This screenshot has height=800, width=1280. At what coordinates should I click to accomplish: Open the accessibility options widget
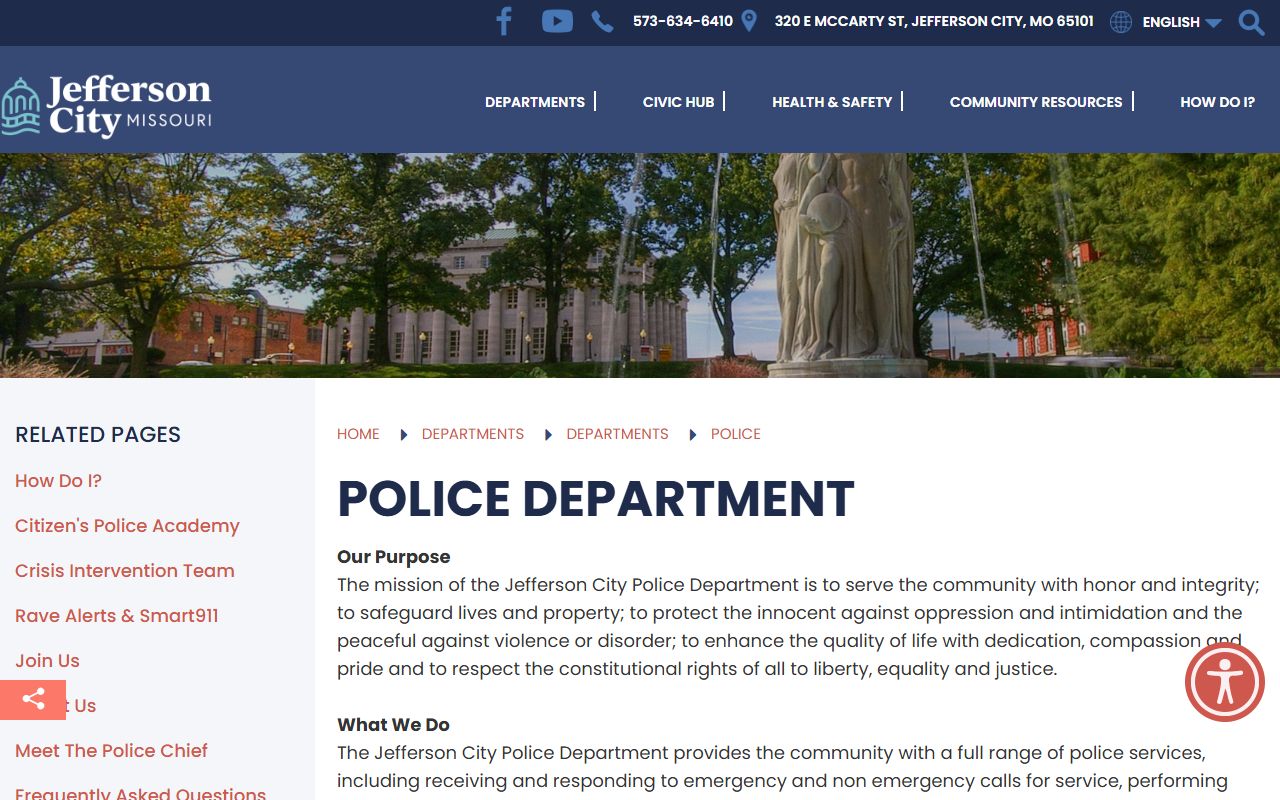[1225, 682]
